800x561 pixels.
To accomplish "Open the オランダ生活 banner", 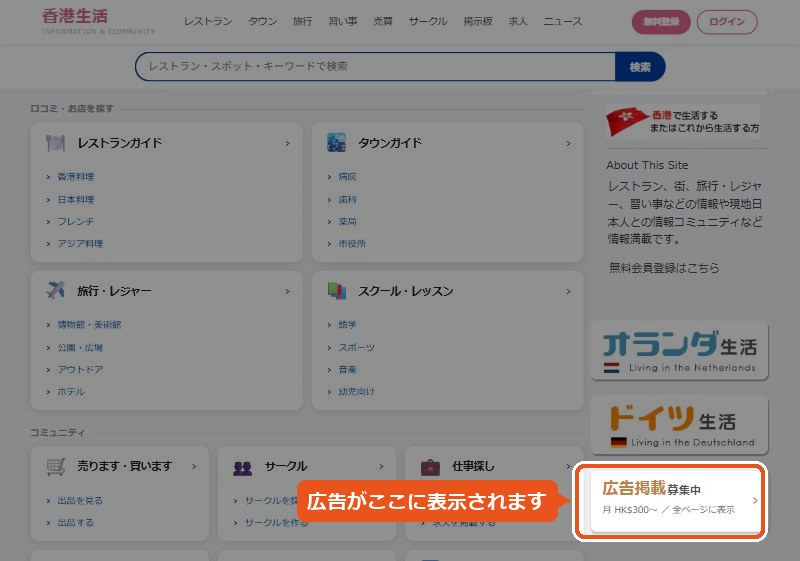I will click(680, 350).
